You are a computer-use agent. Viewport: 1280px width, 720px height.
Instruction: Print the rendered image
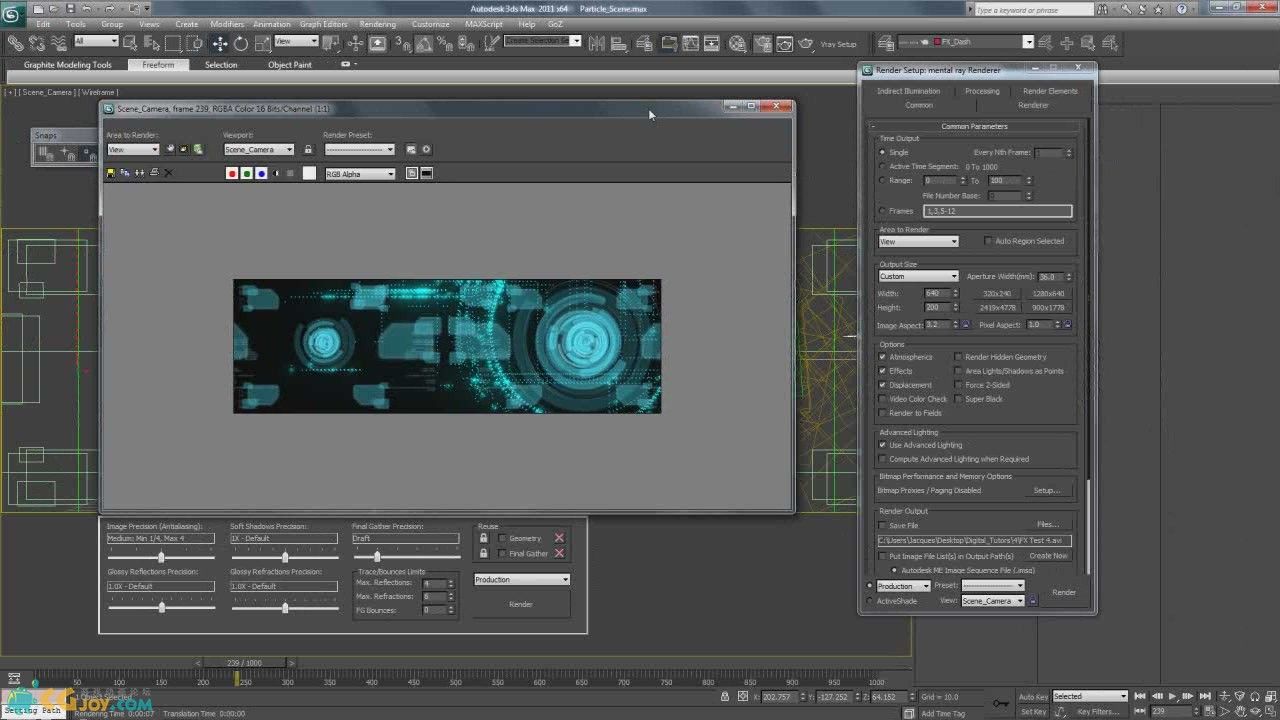[x=153, y=173]
